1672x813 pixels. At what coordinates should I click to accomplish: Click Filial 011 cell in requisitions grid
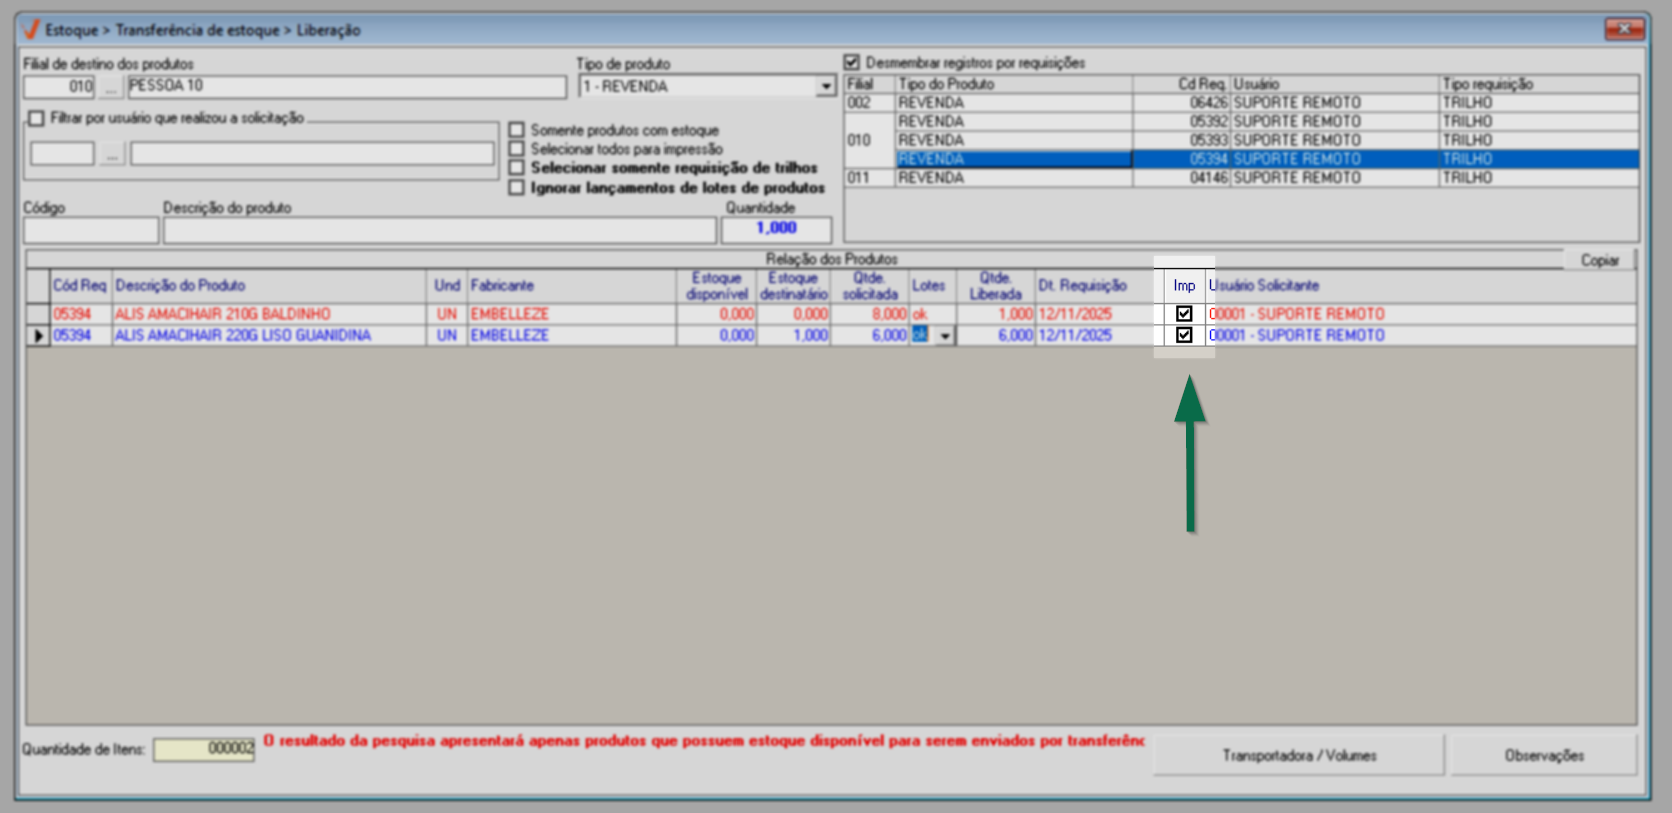[x=869, y=178]
